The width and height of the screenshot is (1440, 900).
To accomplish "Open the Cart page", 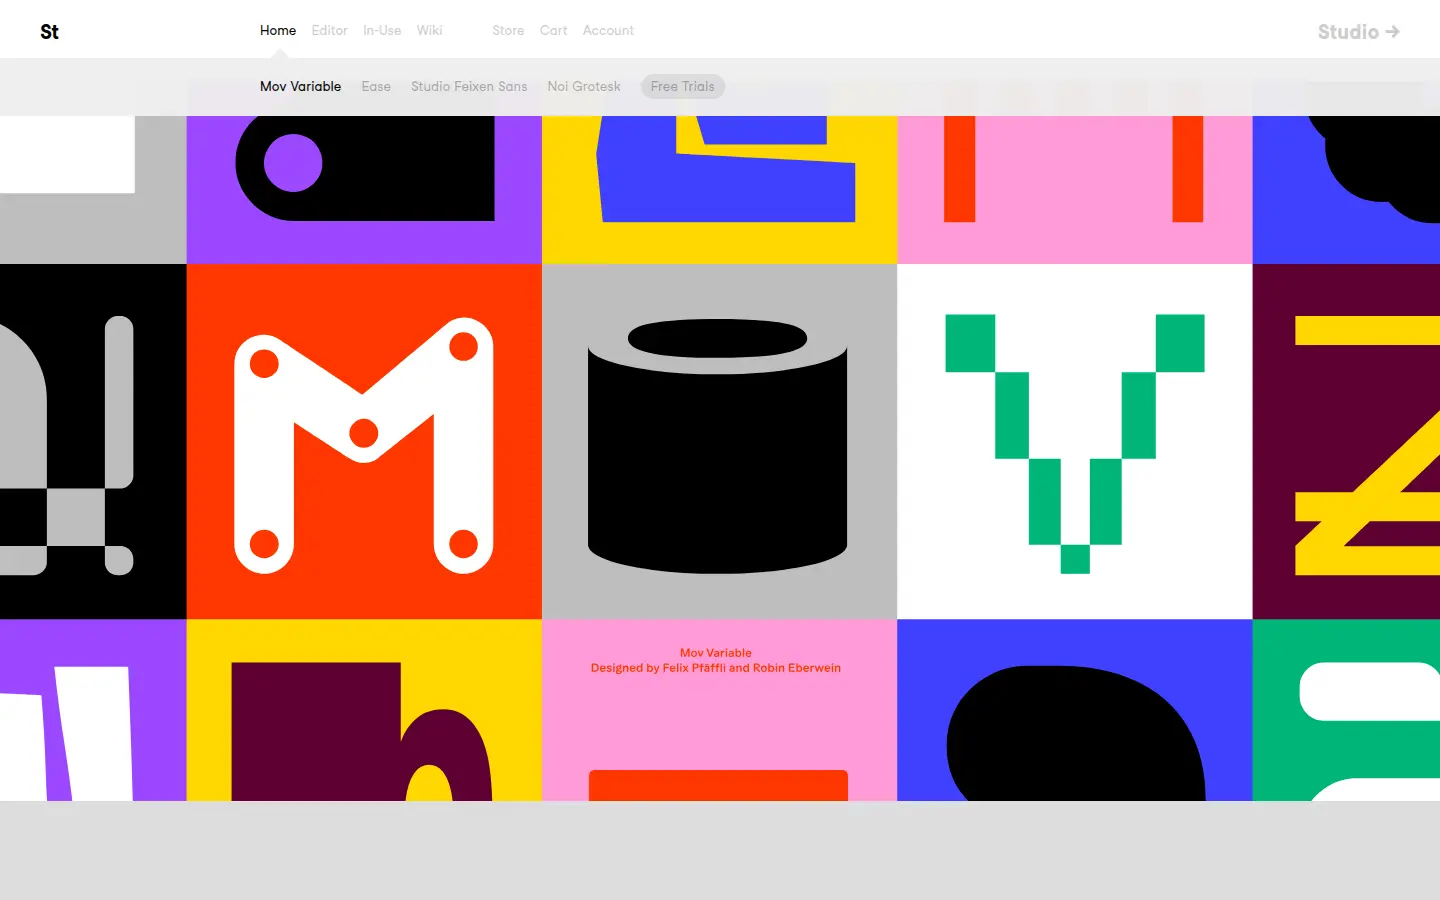I will click(553, 31).
